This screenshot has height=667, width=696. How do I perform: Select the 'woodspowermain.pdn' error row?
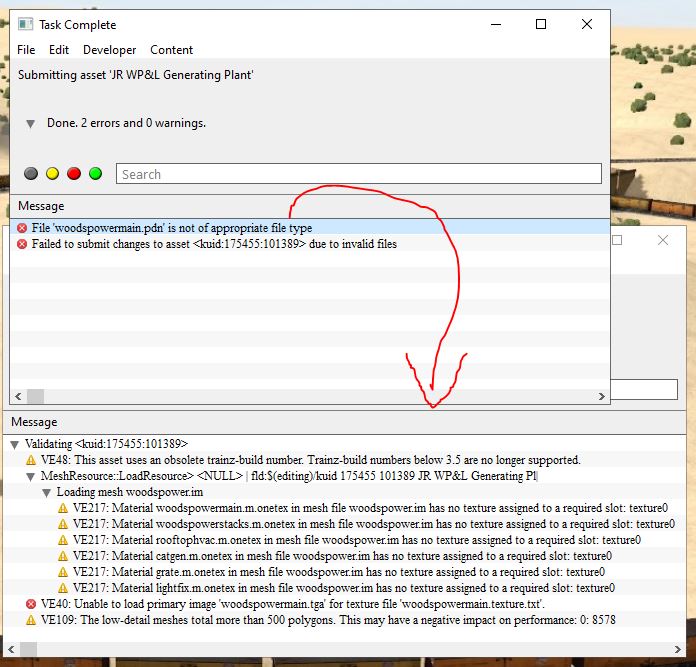pos(310,228)
